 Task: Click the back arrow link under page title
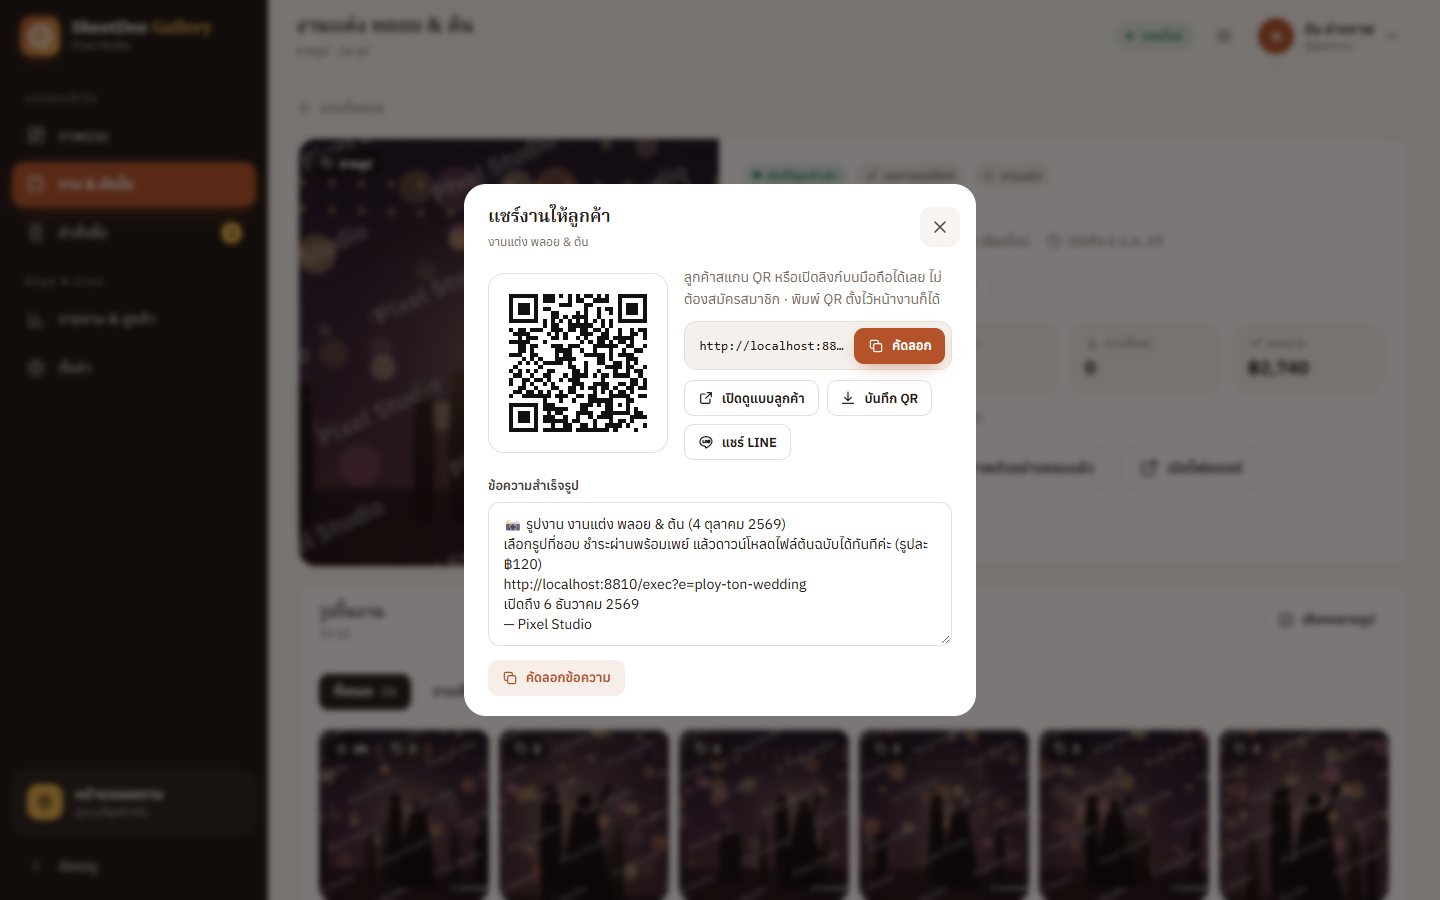342,107
